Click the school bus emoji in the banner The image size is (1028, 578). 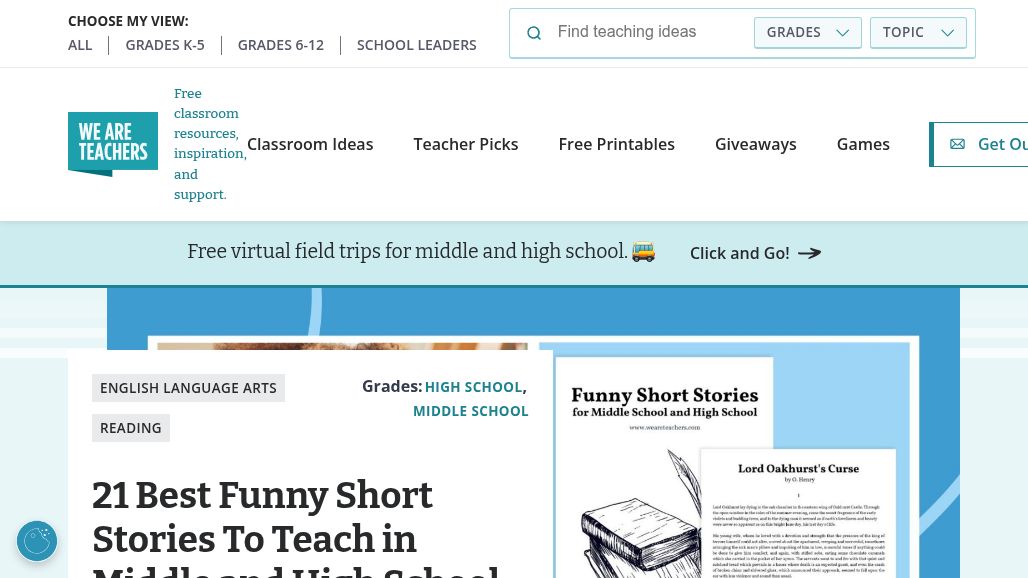tap(644, 252)
